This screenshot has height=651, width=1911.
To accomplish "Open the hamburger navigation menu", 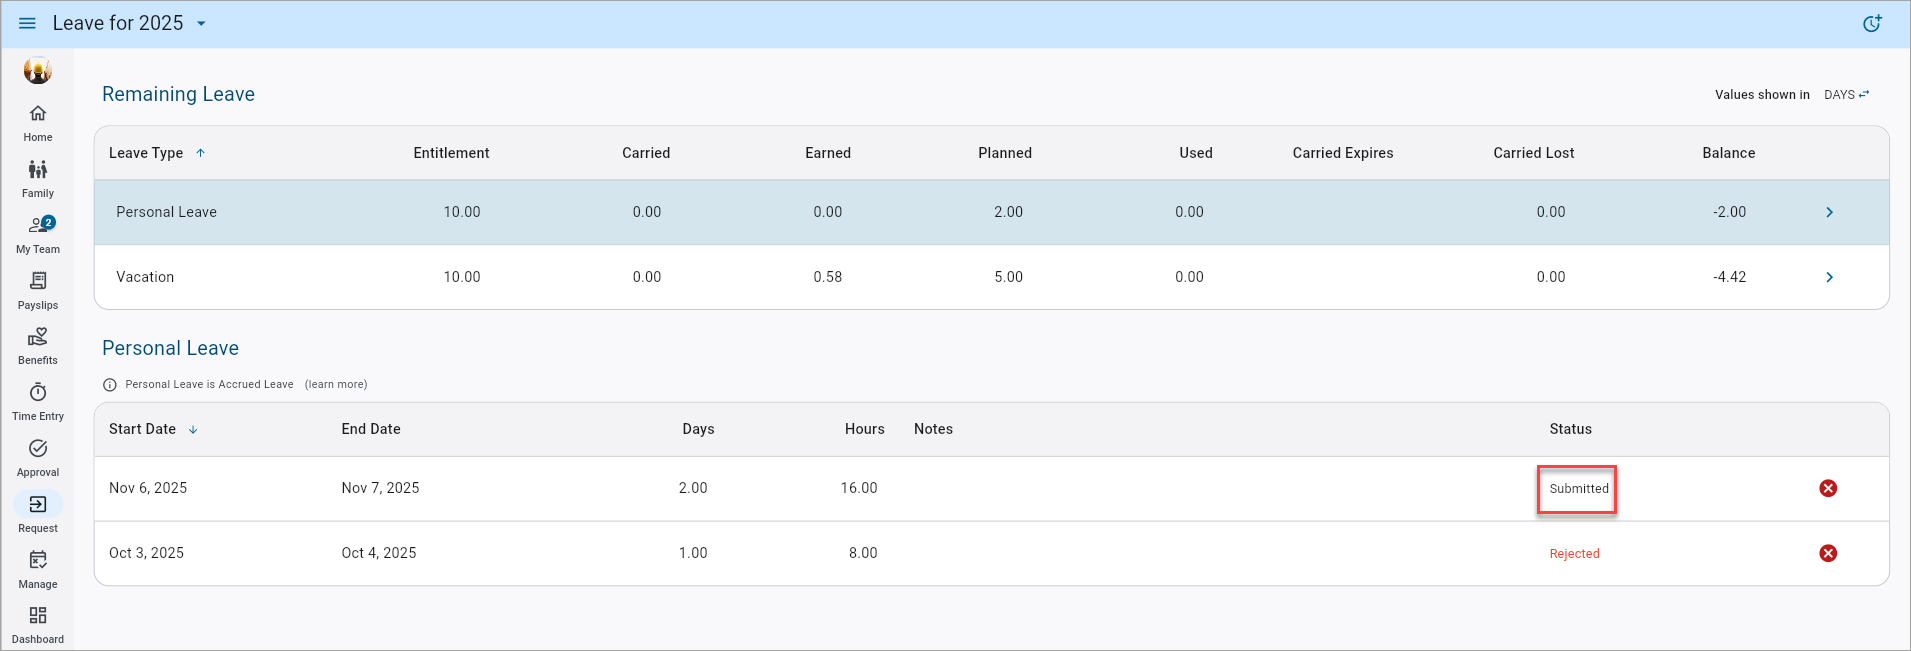I will [27, 23].
